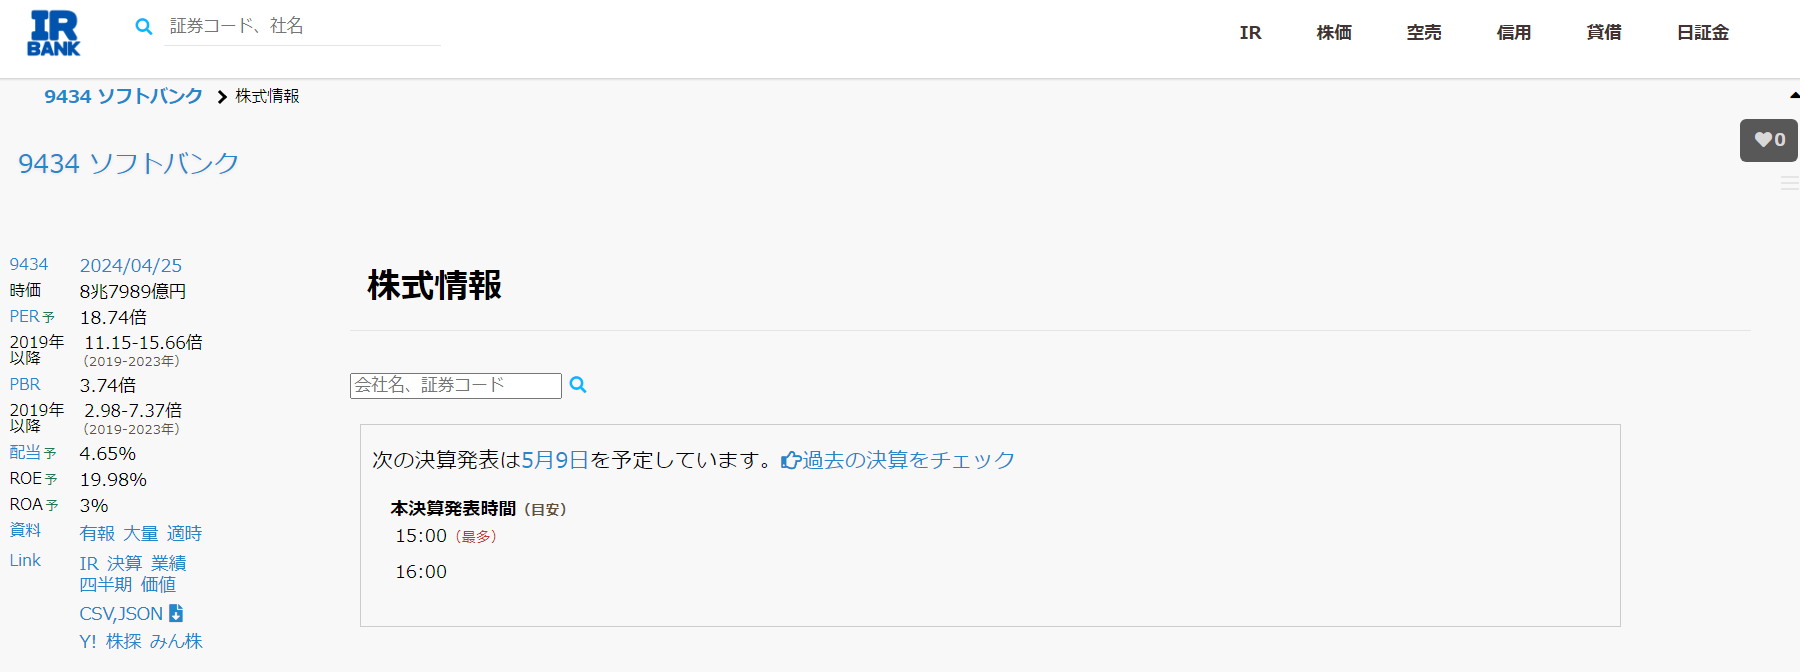Image resolution: width=1800 pixels, height=672 pixels.
Task: Focus the 会社名、証券コード input field
Action: [x=456, y=386]
